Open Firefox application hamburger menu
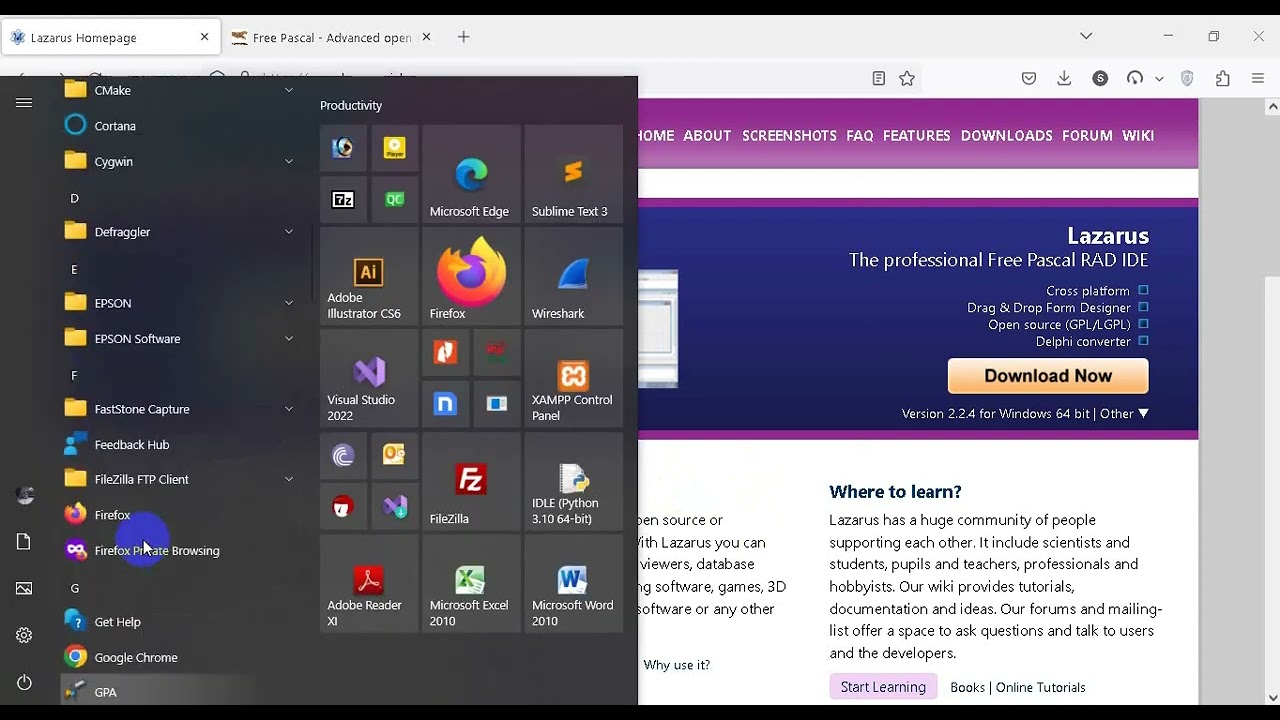 pos(1258,78)
